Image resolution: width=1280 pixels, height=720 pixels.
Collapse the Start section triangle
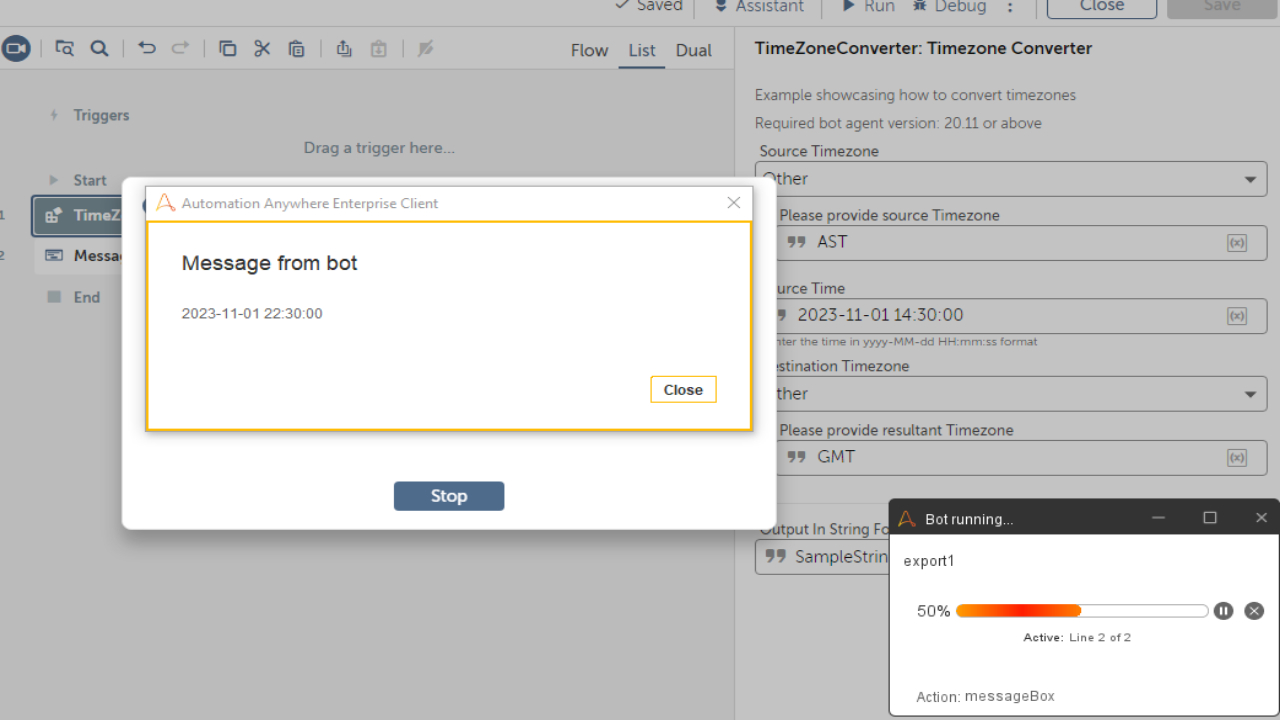tap(54, 180)
